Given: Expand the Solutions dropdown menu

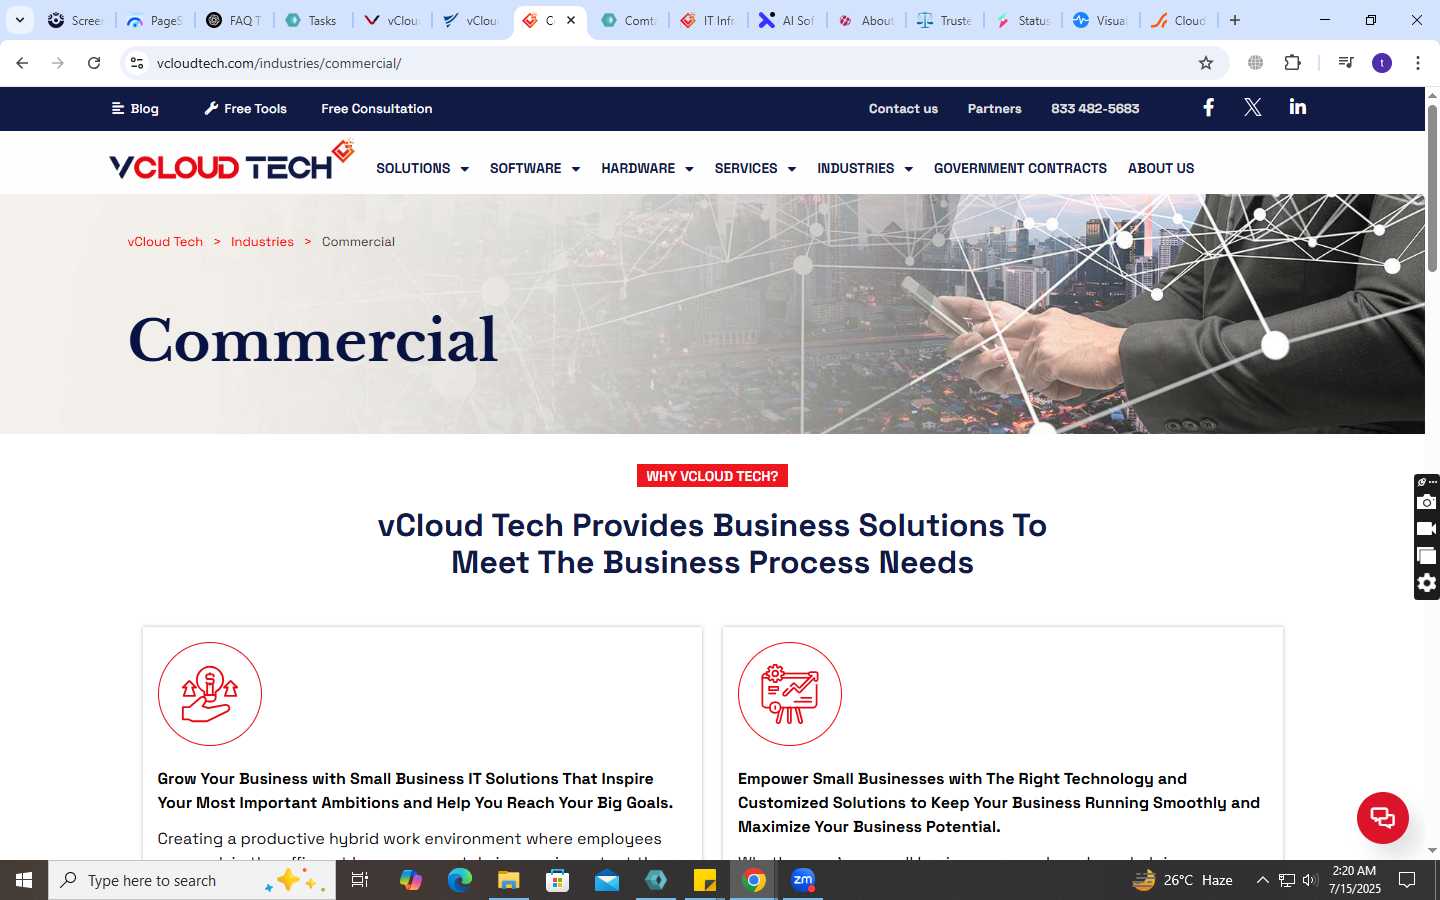Looking at the screenshot, I should click(422, 168).
